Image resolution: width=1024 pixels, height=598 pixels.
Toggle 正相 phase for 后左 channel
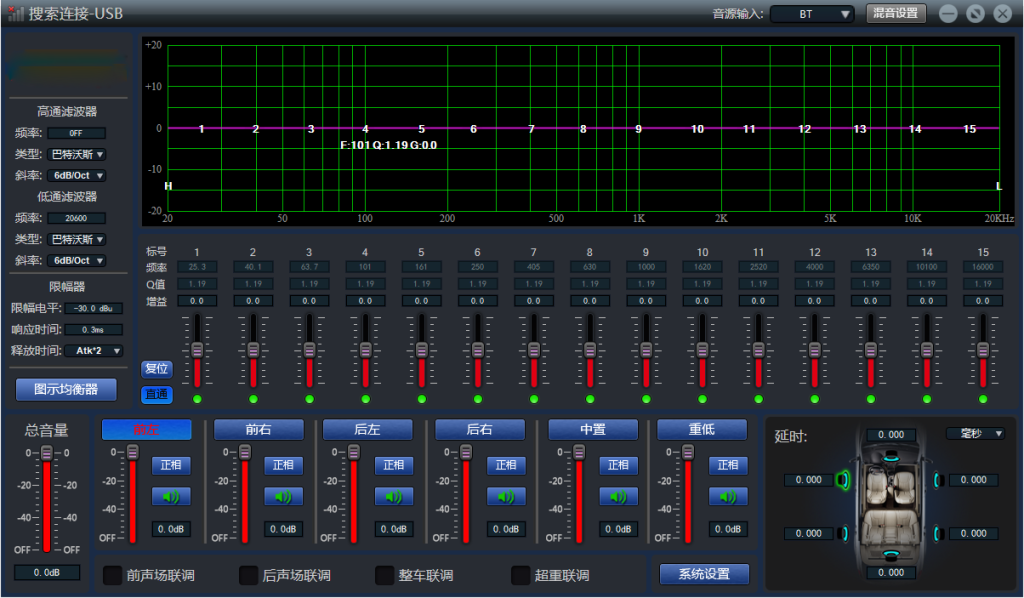[x=394, y=465]
